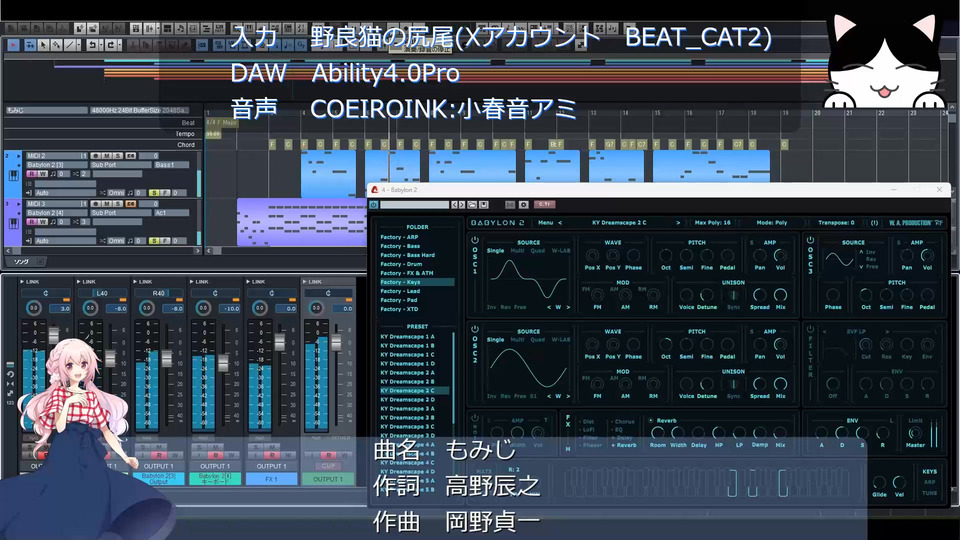Click next filter type arrow beside SVF LP
This screenshot has height=540, width=960.
point(887,331)
